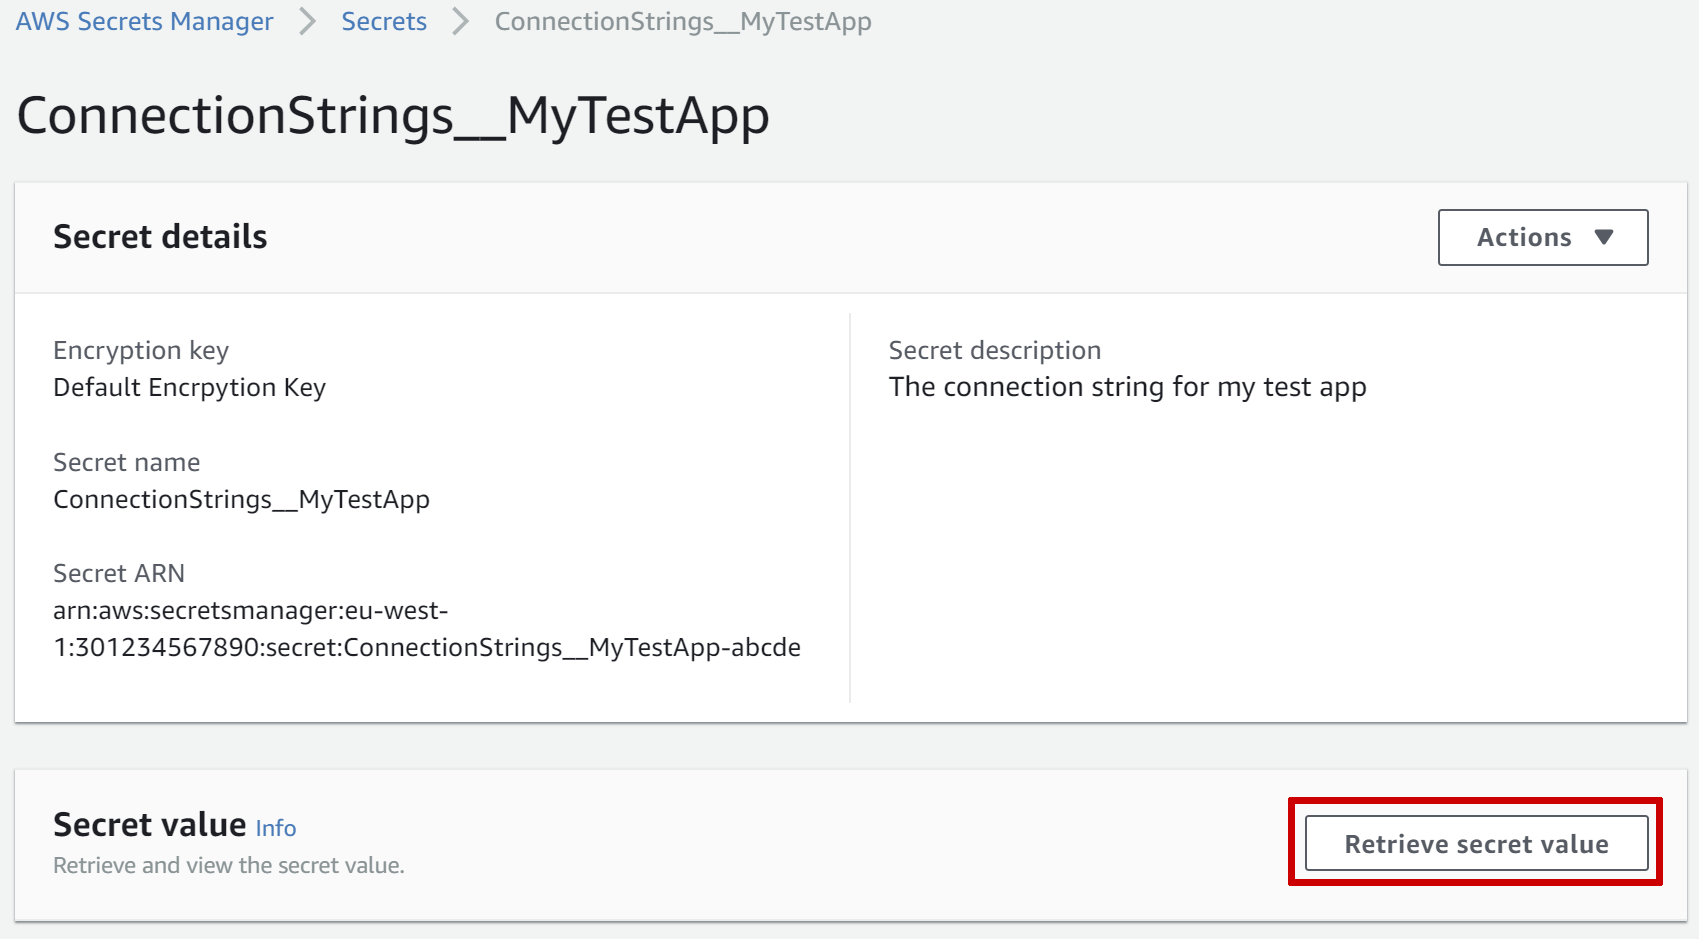This screenshot has width=1699, height=939.
Task: Click the secret name value ConnectionStrings__MyTestApp
Action: click(x=241, y=499)
